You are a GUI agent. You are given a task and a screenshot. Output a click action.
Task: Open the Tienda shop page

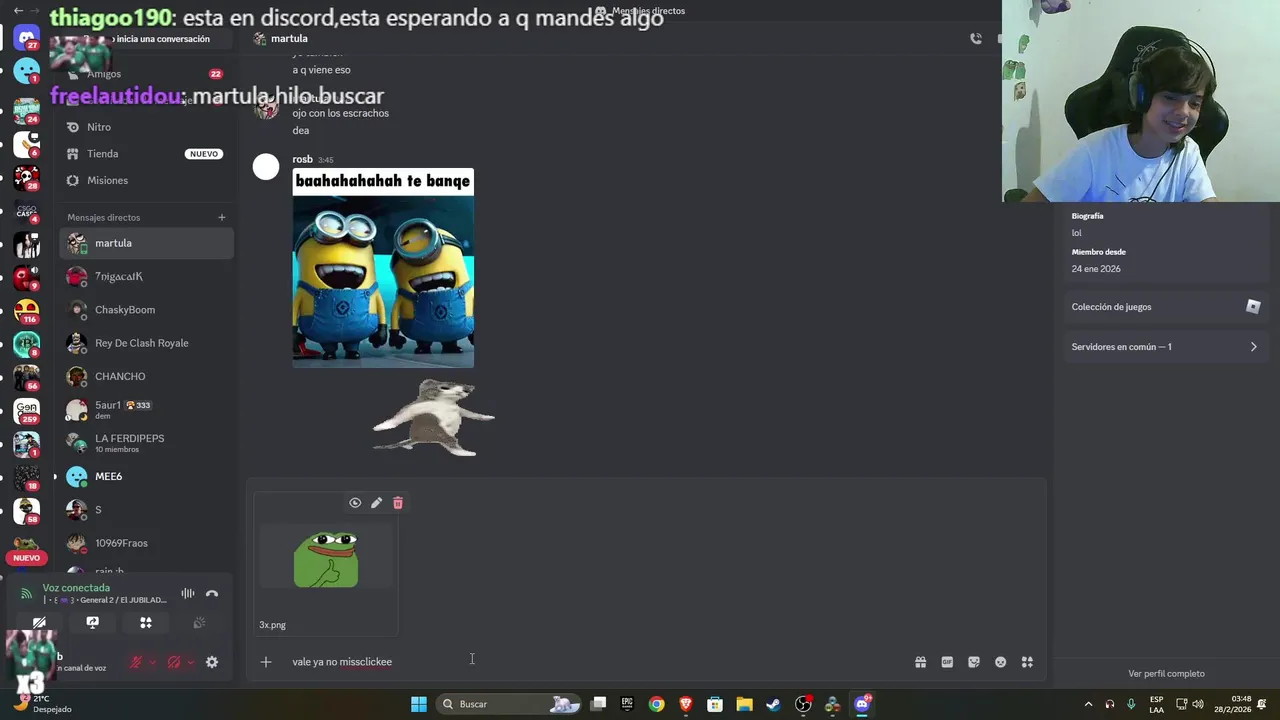point(147,154)
